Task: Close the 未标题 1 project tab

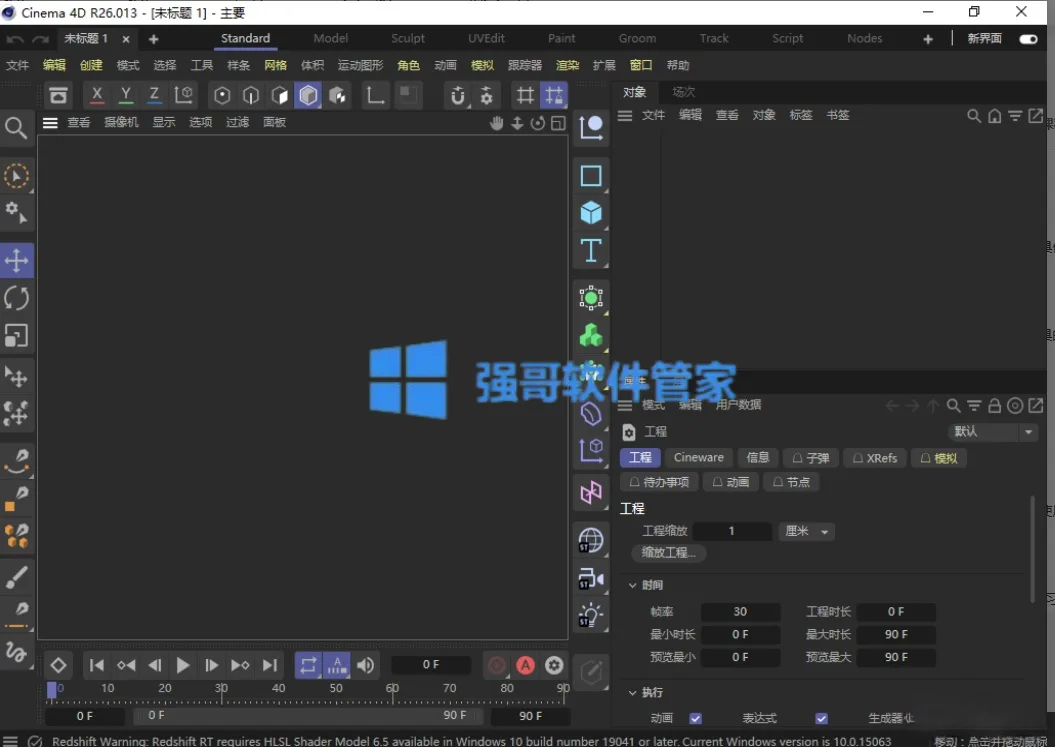Action: (x=126, y=39)
